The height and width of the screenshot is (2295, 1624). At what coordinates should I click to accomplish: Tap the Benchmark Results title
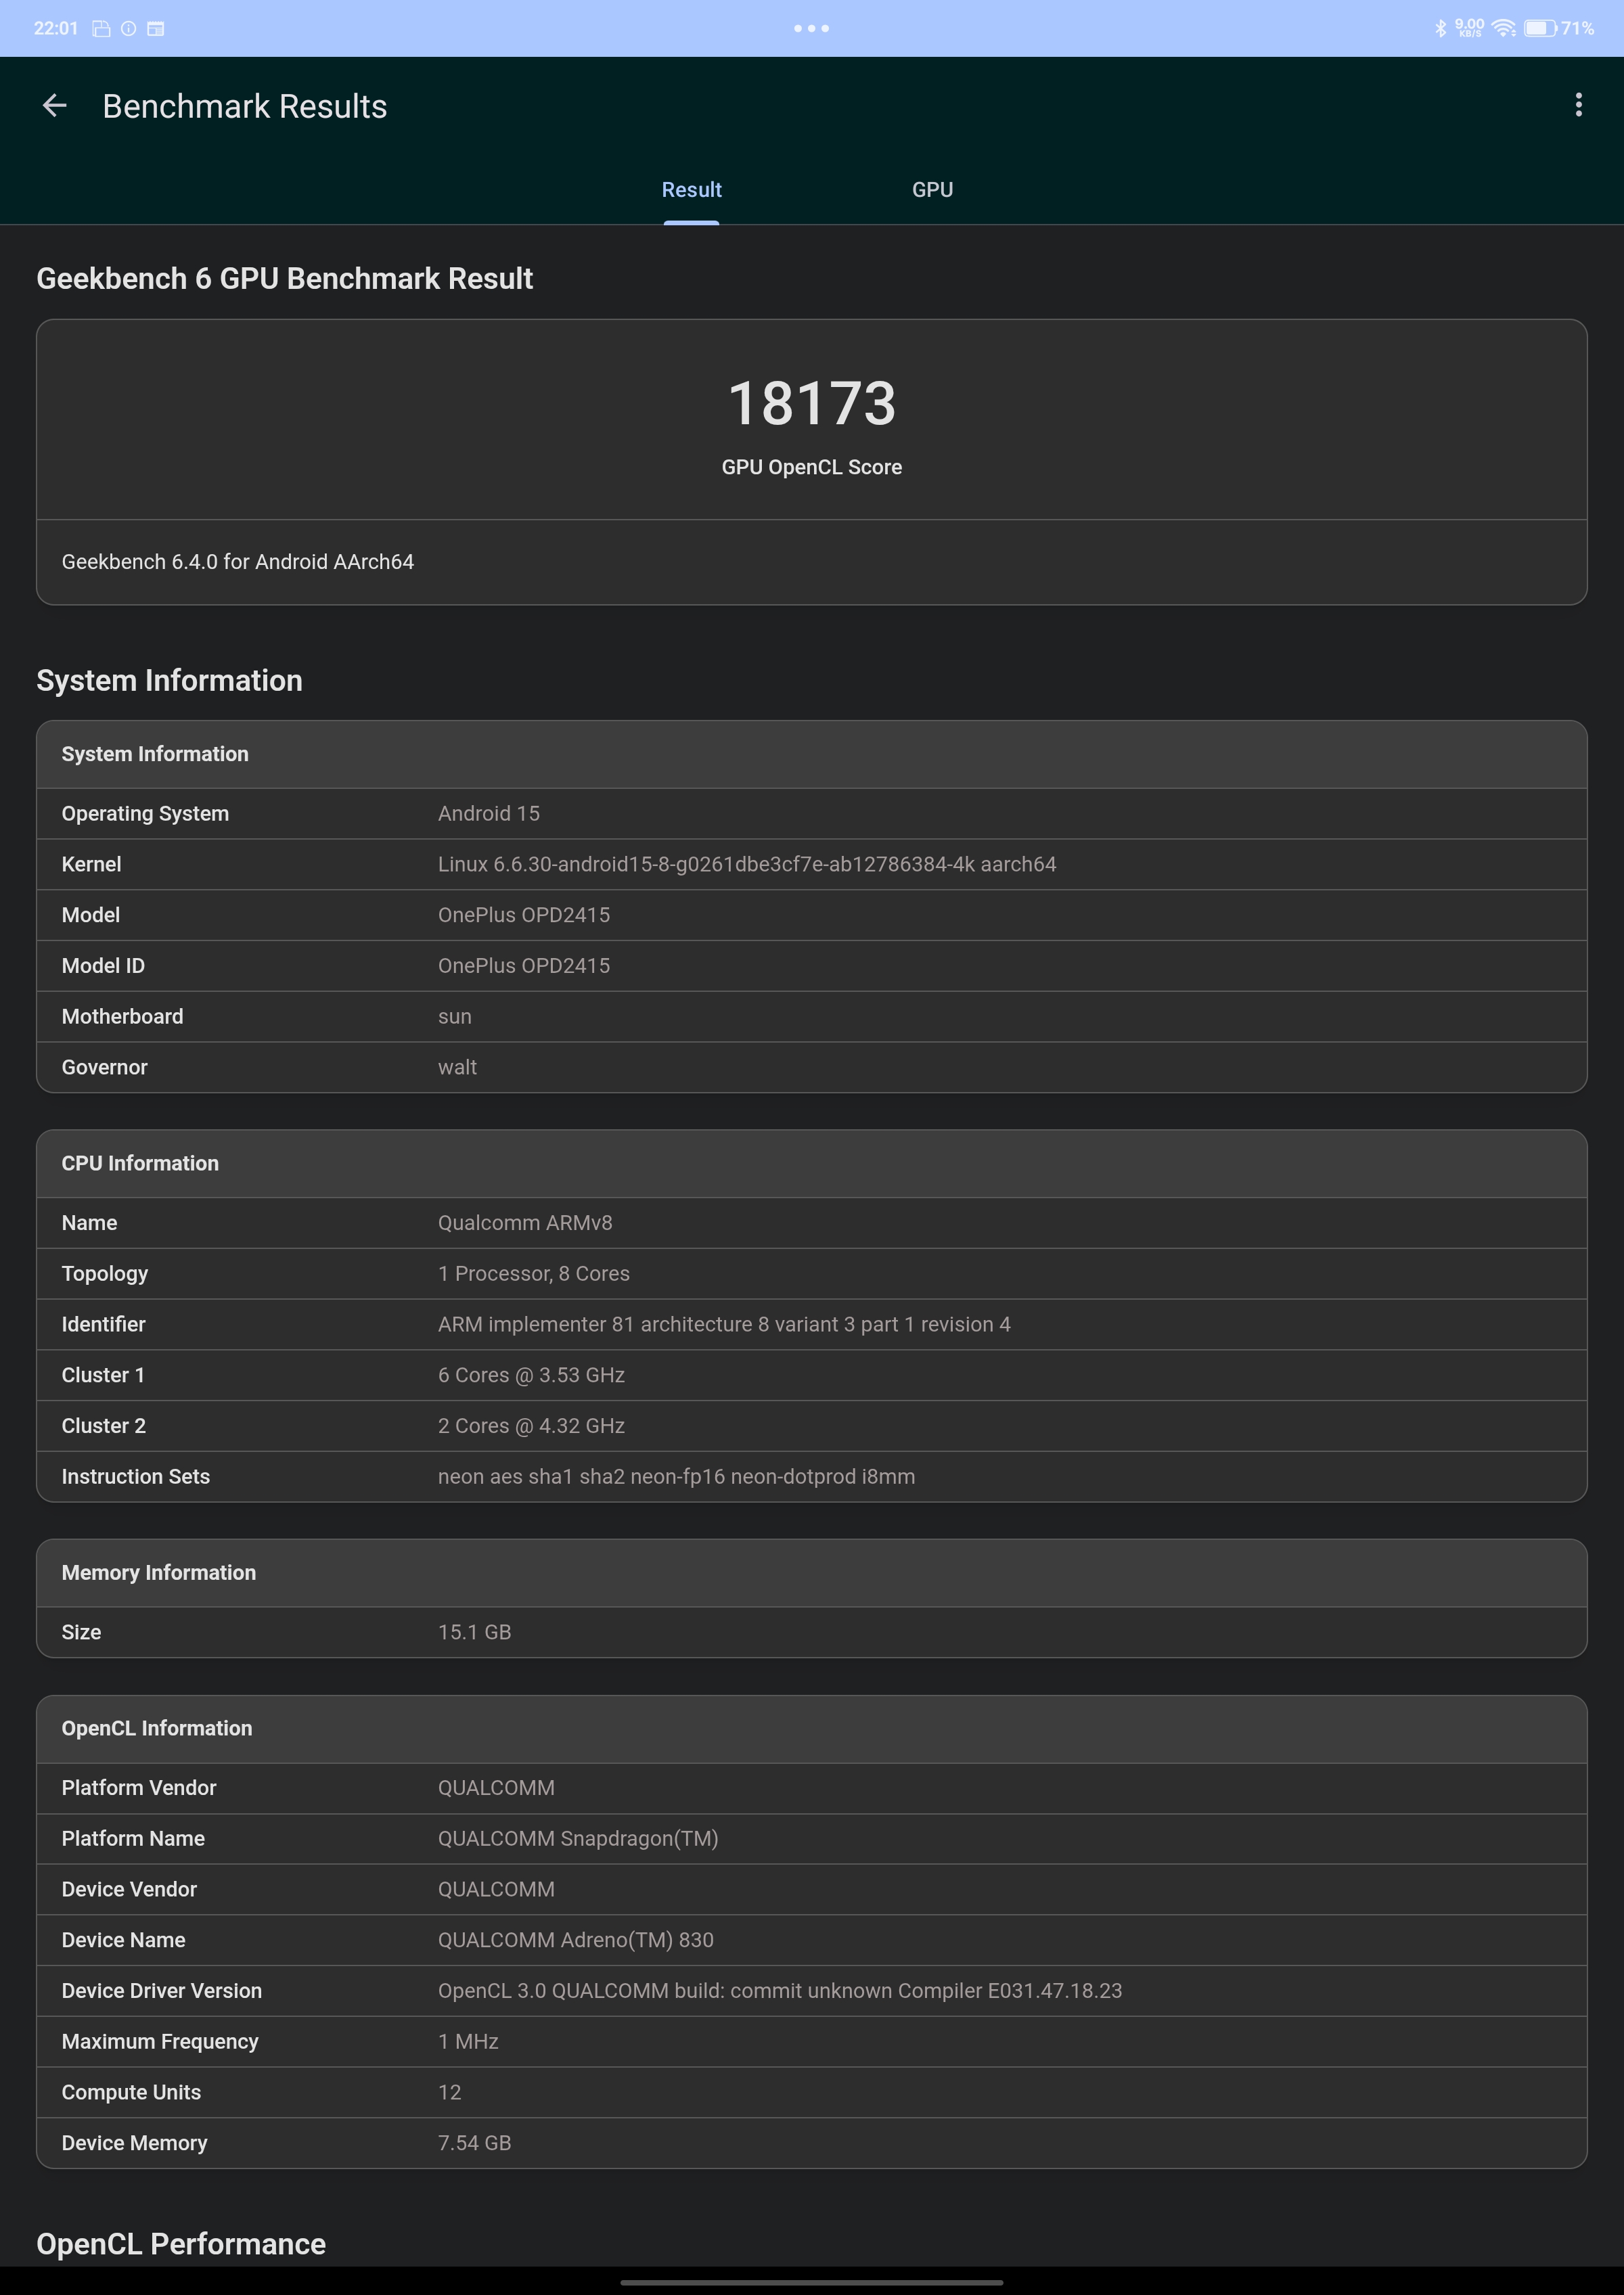(x=245, y=106)
